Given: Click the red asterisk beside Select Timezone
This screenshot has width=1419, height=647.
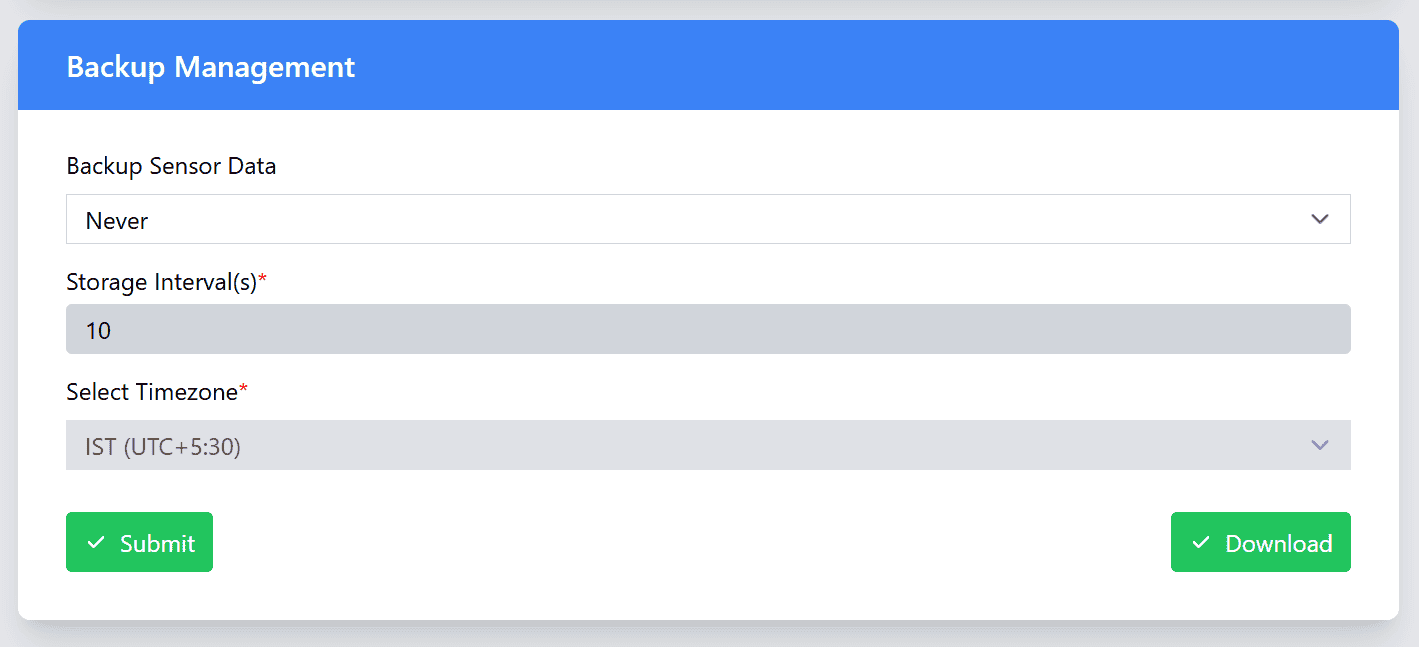Looking at the screenshot, I should pos(243,390).
